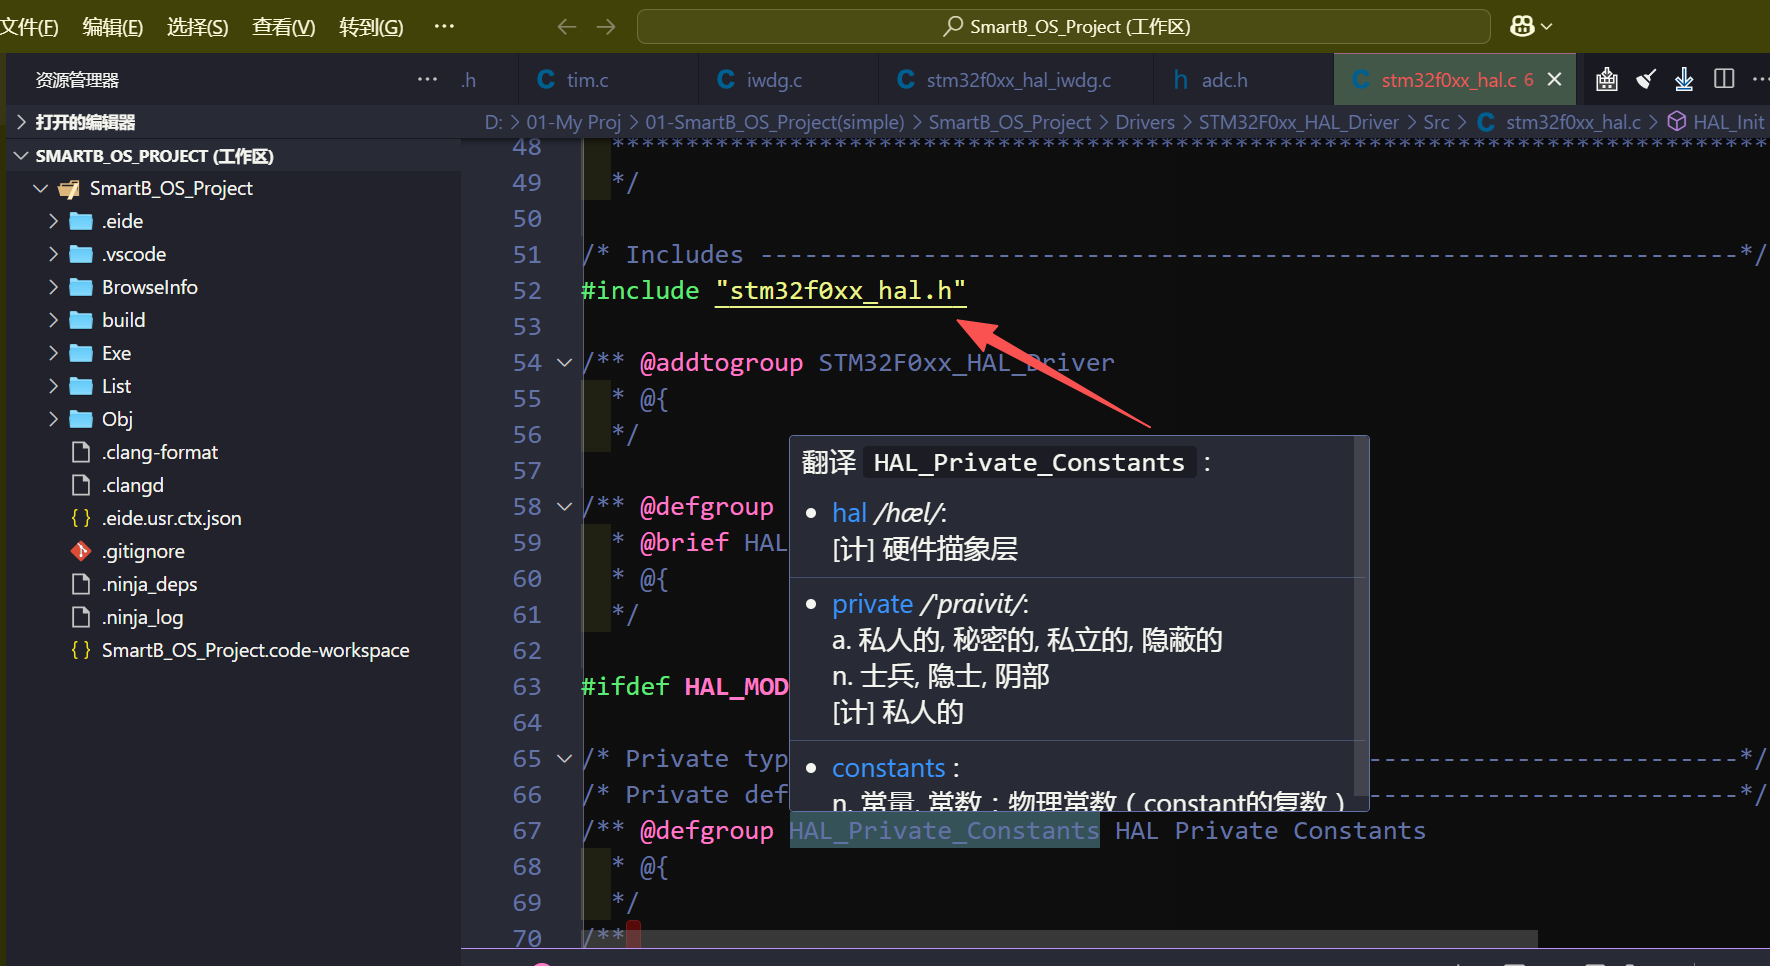
Task: Click the Drivers breadcrumb segment
Action: (1145, 122)
